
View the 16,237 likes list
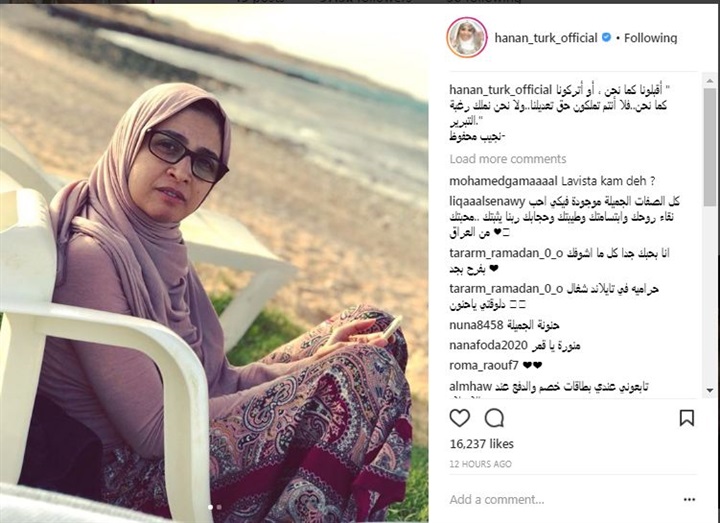tap(481, 444)
